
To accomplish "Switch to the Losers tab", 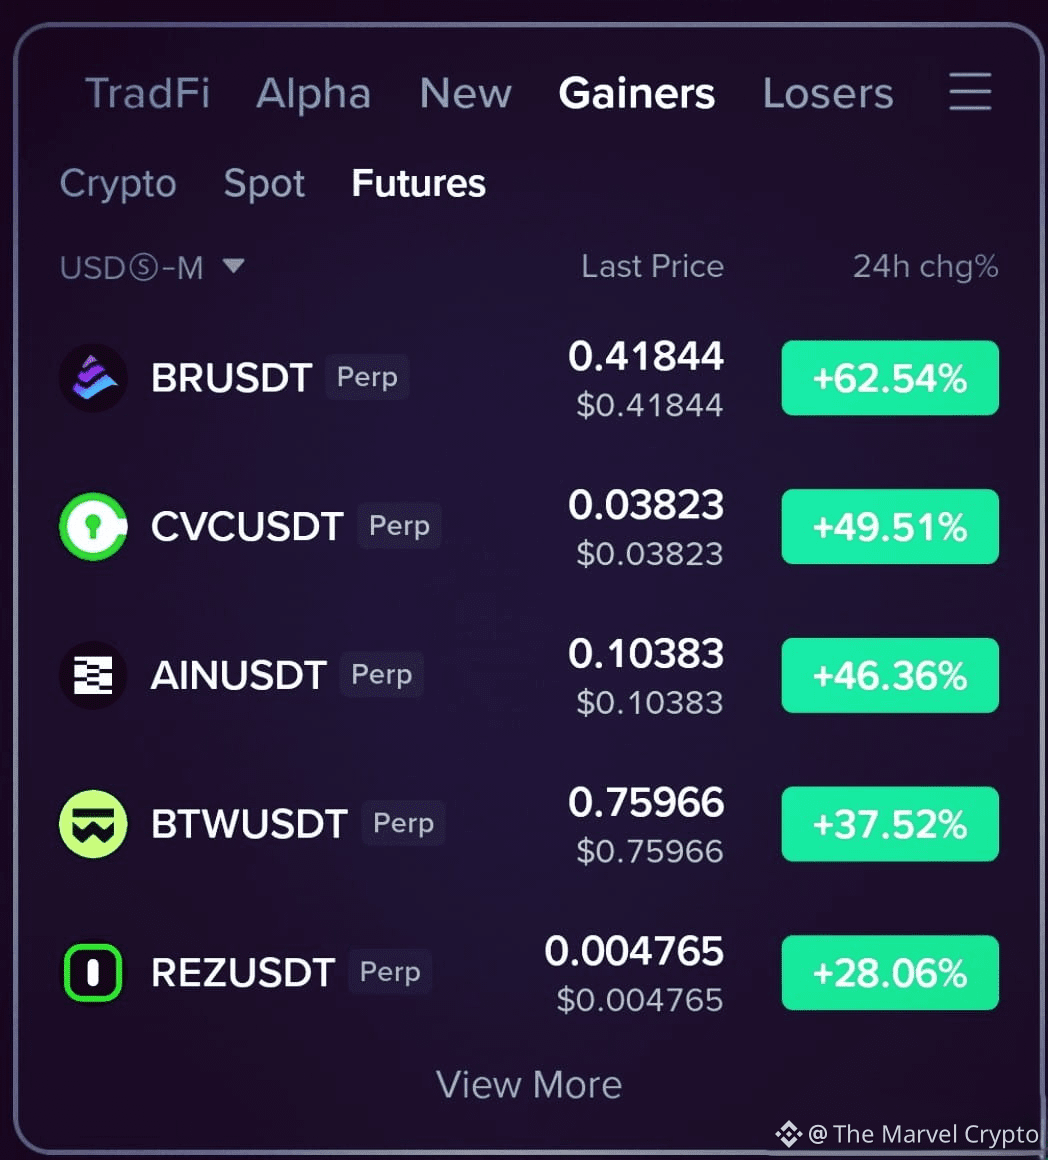I will 828,93.
